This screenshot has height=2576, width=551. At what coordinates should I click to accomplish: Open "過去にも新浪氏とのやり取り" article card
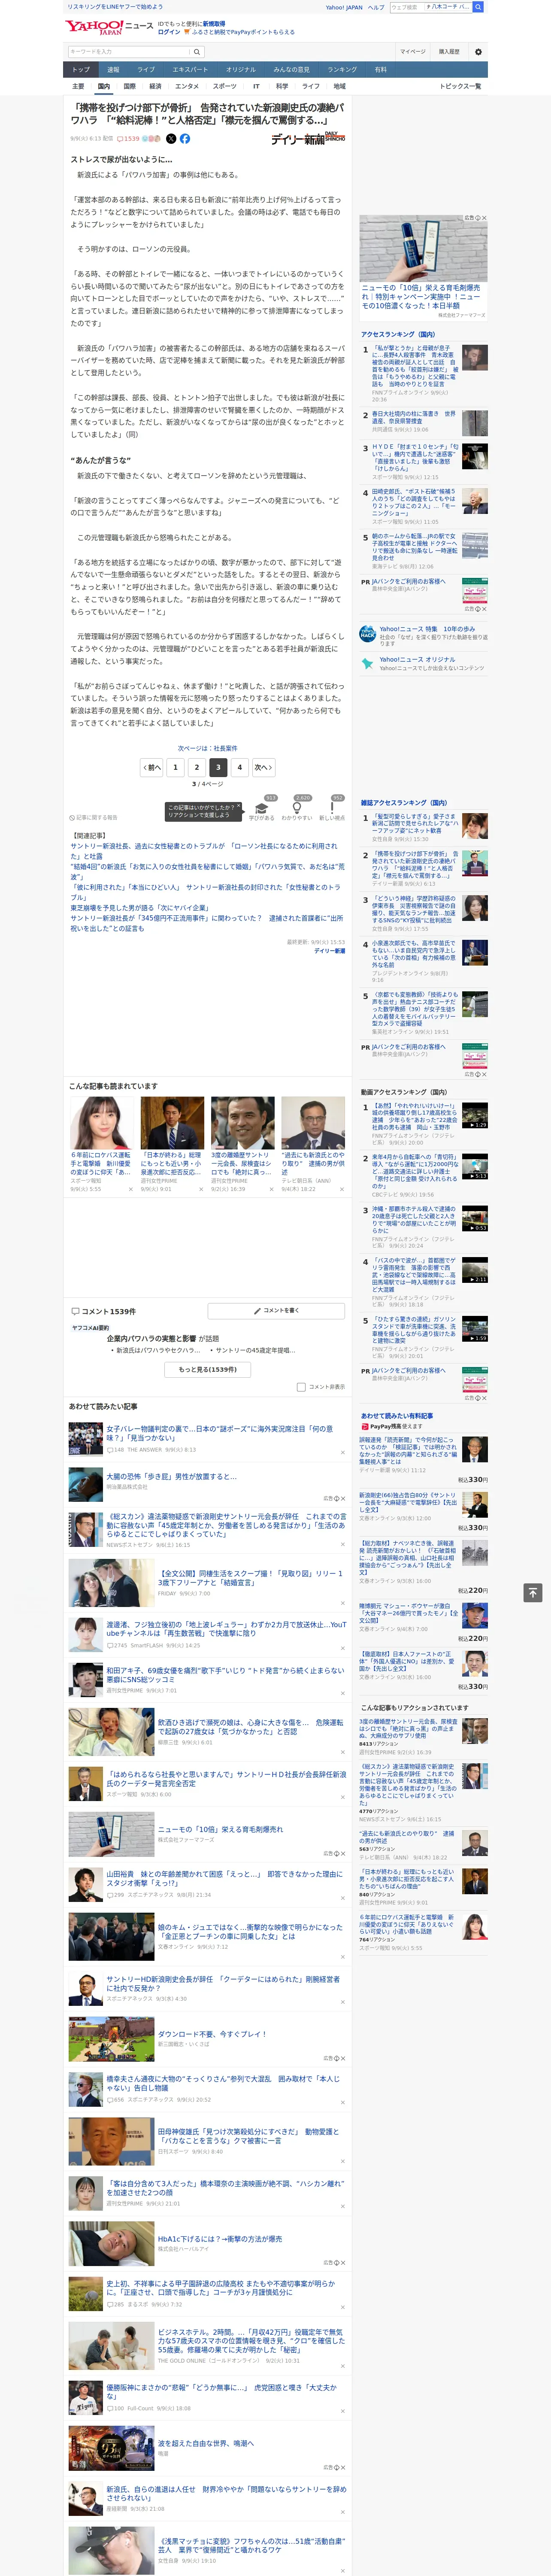tap(313, 1144)
